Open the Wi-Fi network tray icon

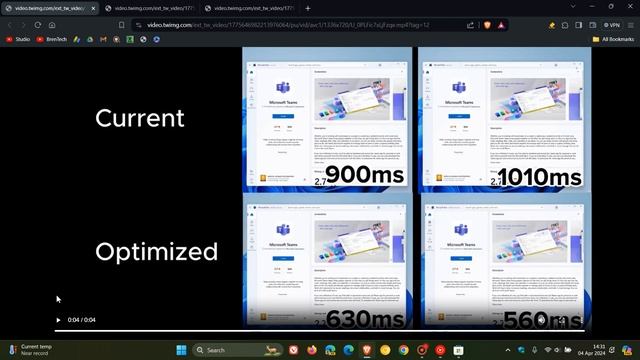548,350
